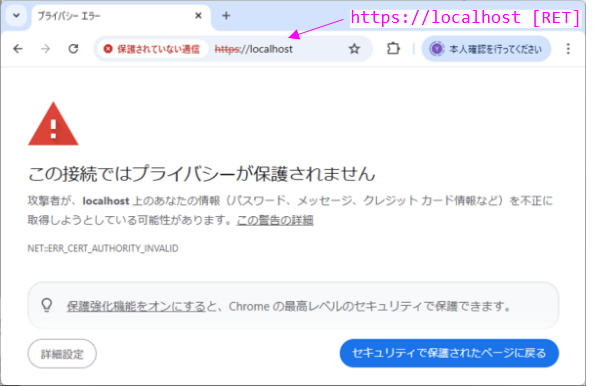Open a new tab with plus button
600x386 pixels.
point(226,16)
